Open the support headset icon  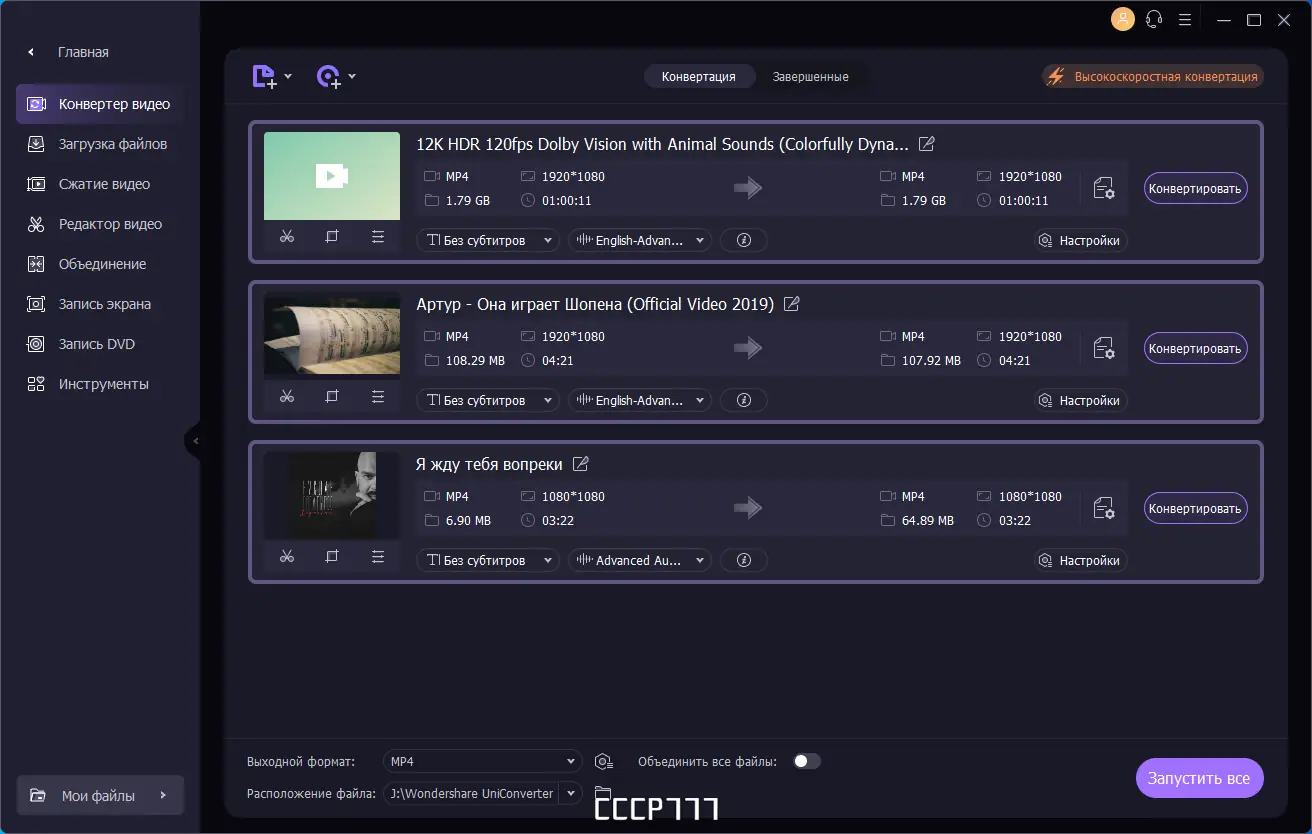click(x=1154, y=19)
